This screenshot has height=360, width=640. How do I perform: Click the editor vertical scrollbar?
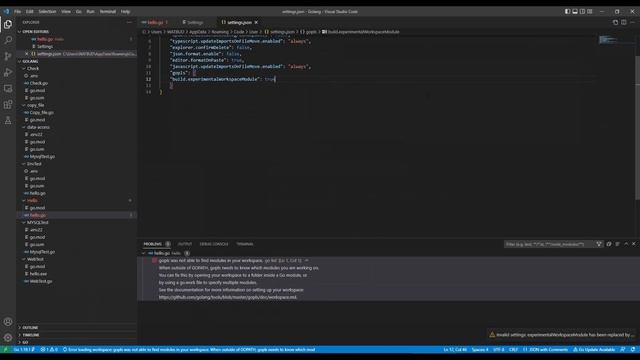(x=637, y=128)
